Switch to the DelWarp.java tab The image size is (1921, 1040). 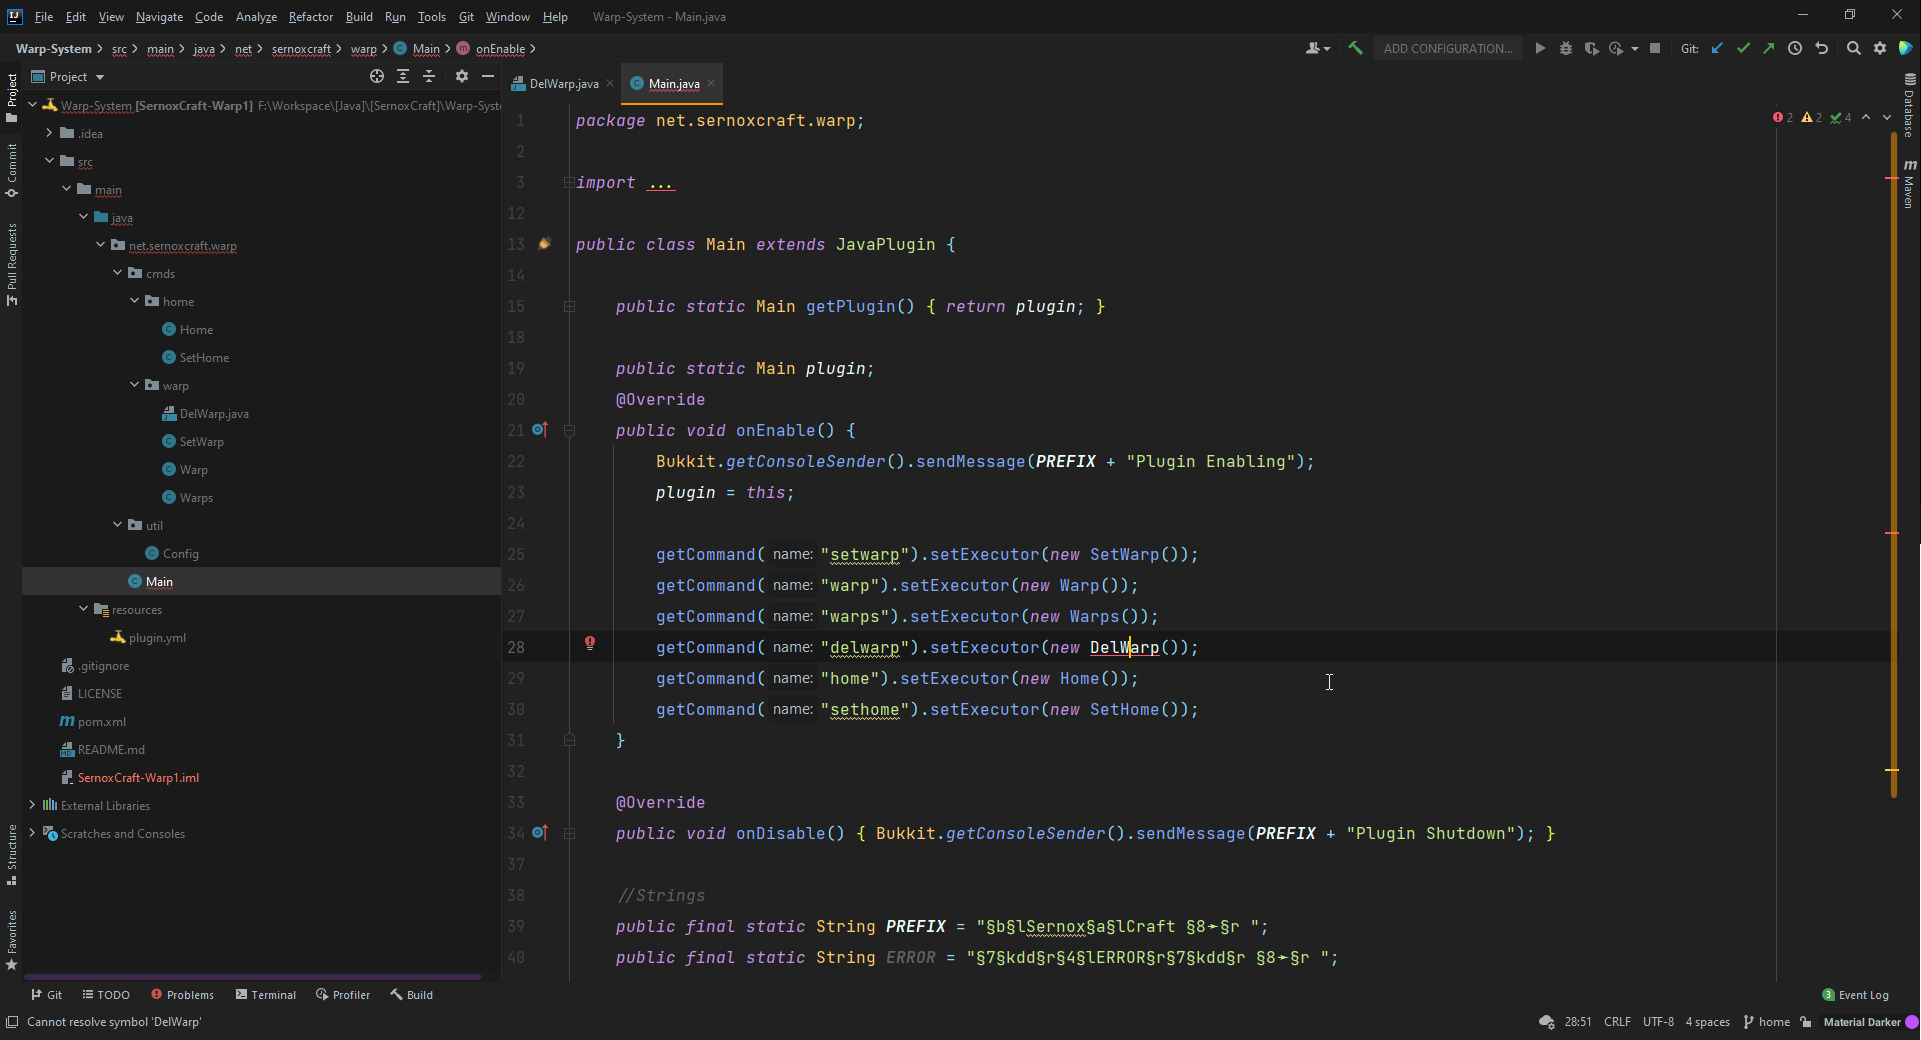click(x=563, y=84)
